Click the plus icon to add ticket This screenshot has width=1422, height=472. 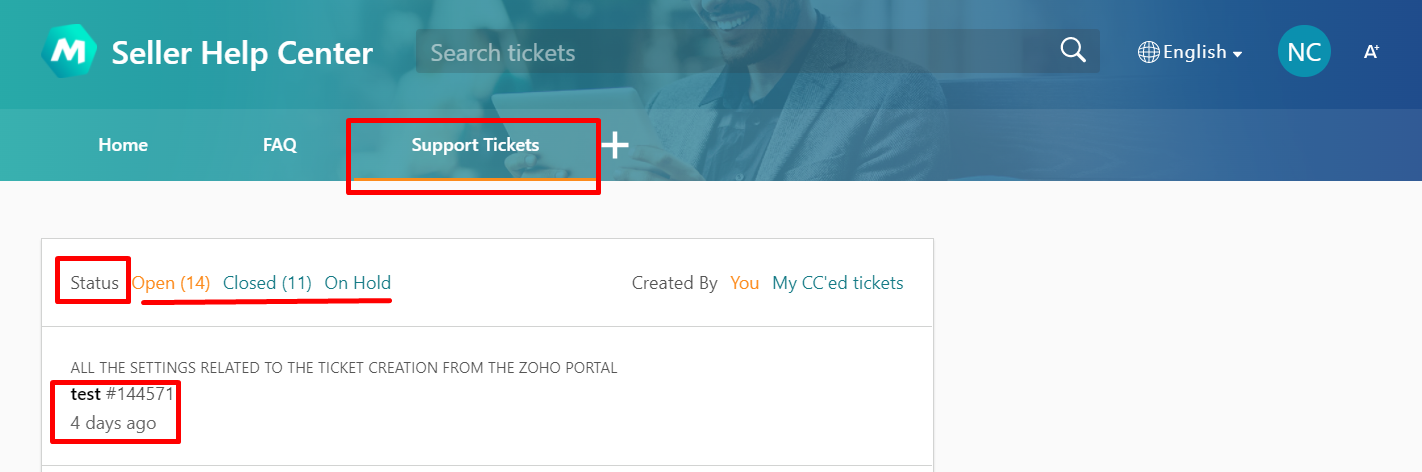tap(615, 145)
